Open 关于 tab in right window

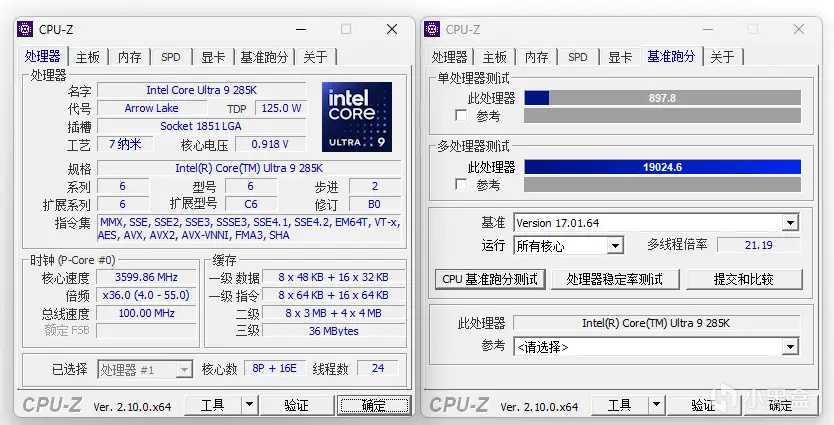coord(722,57)
